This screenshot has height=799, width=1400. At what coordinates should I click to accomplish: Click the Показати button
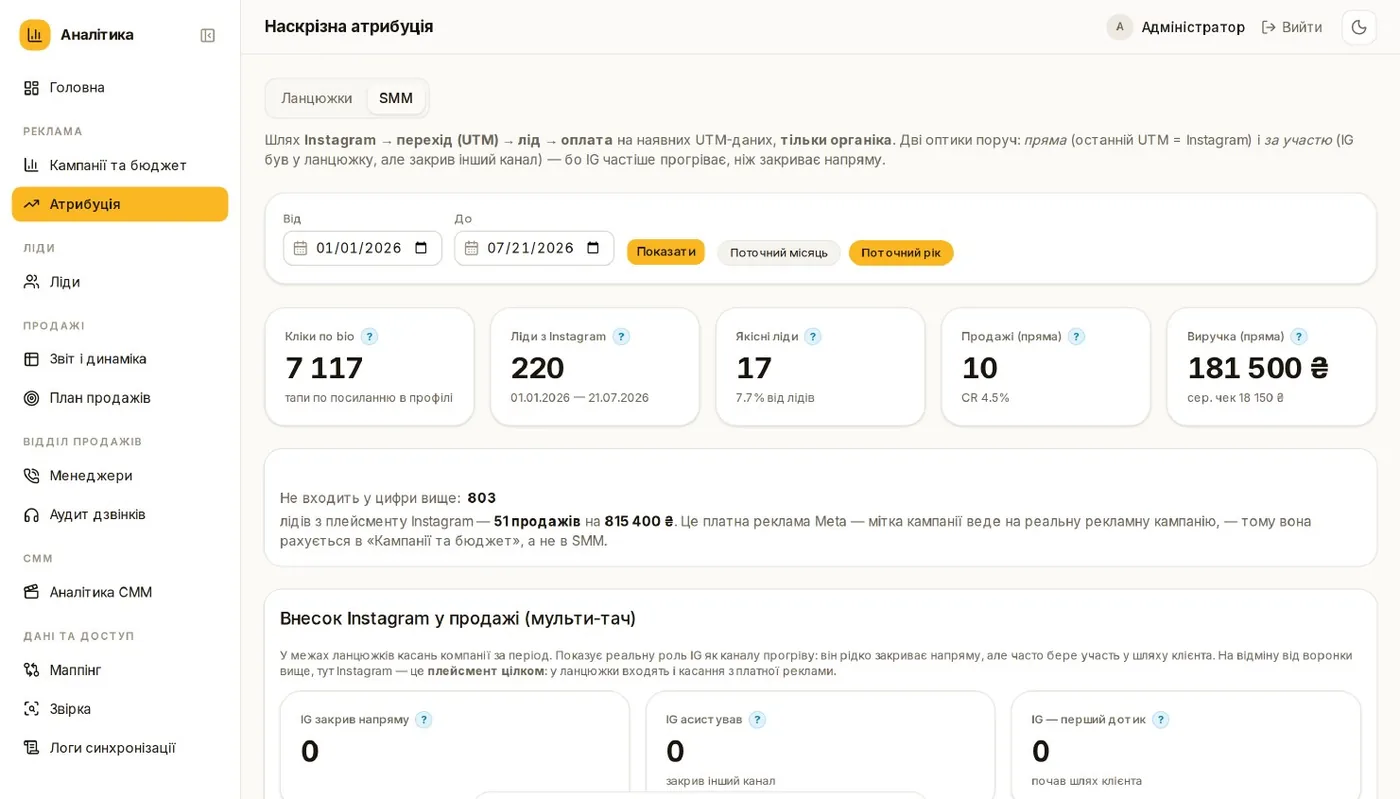point(666,252)
